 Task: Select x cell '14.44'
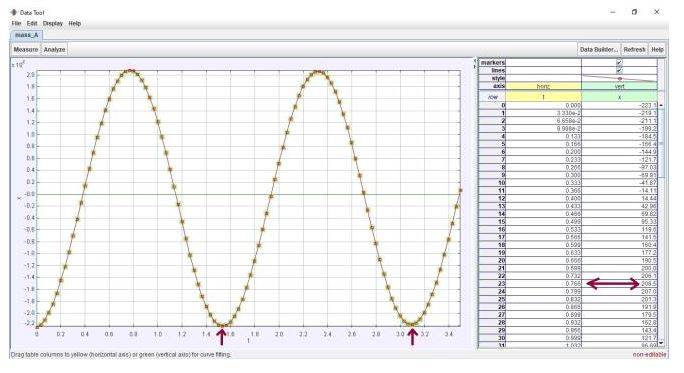pyautogui.click(x=619, y=198)
